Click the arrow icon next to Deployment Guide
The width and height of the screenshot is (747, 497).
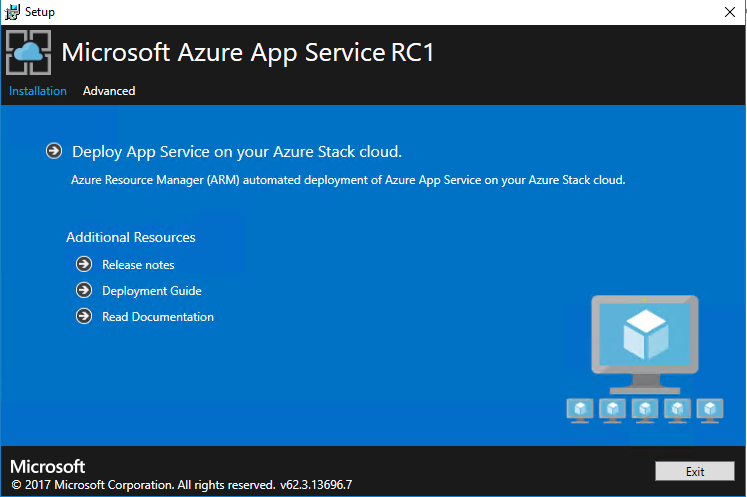point(84,290)
